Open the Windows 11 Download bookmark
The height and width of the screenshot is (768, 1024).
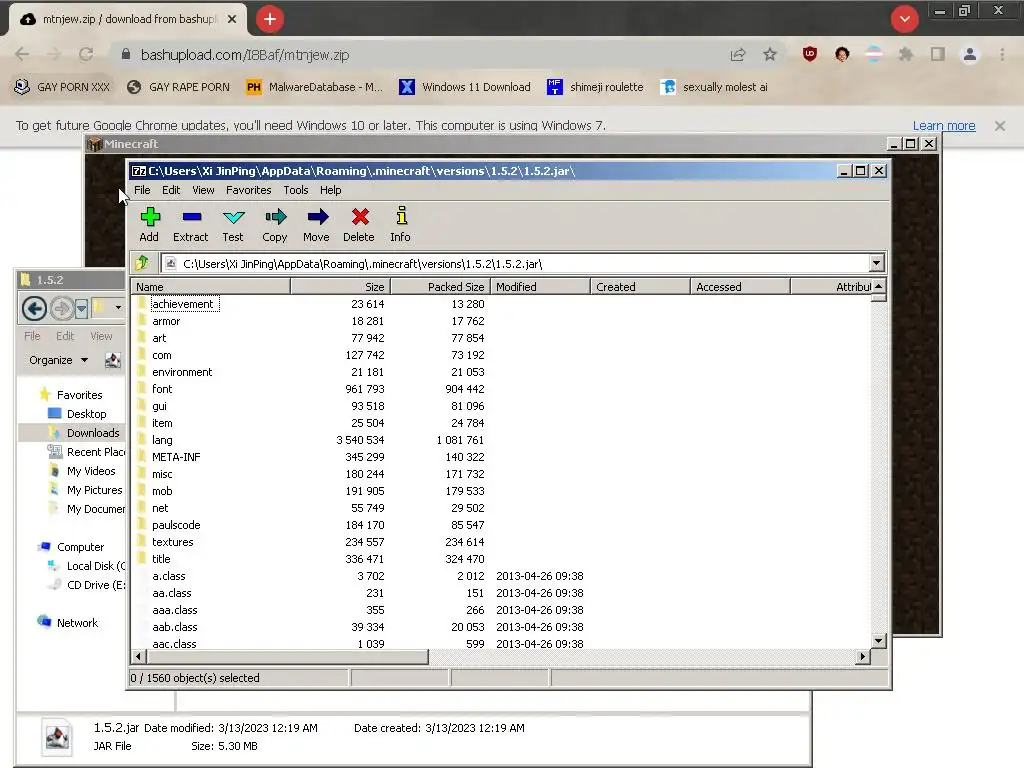465,87
